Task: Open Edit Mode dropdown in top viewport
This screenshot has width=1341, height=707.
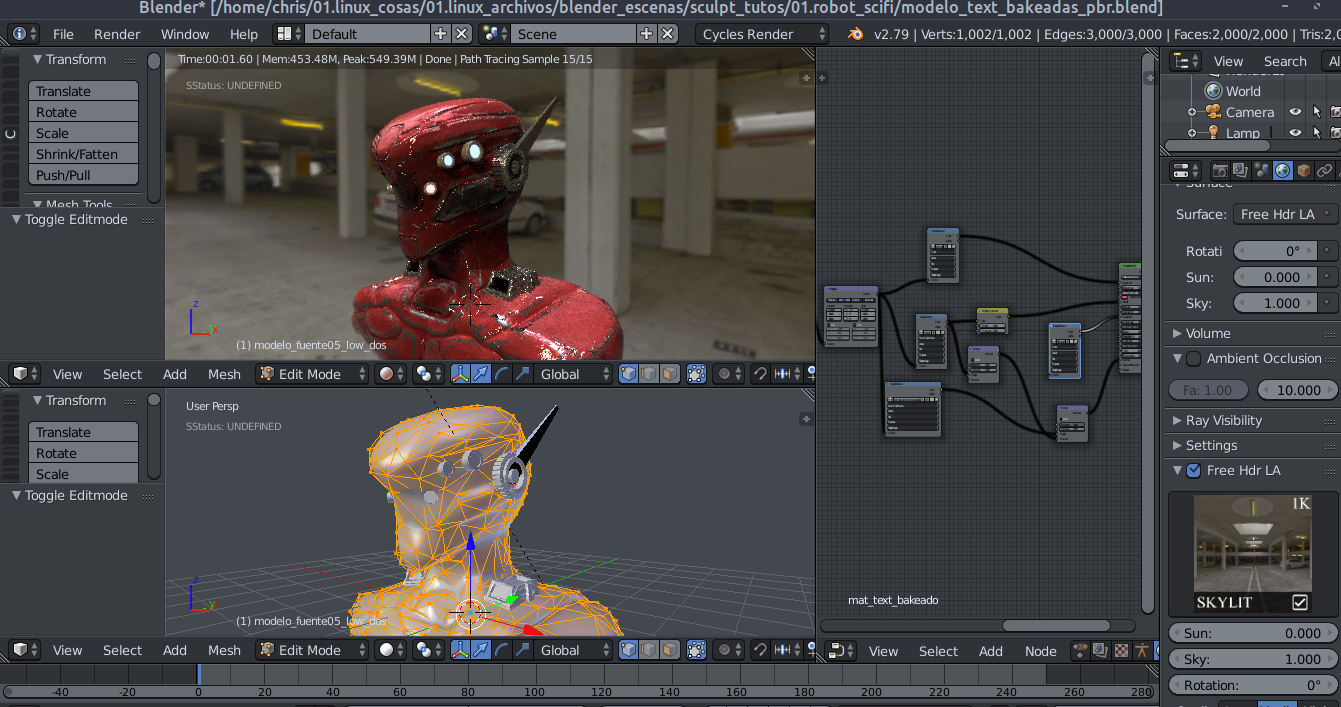Action: (x=310, y=374)
